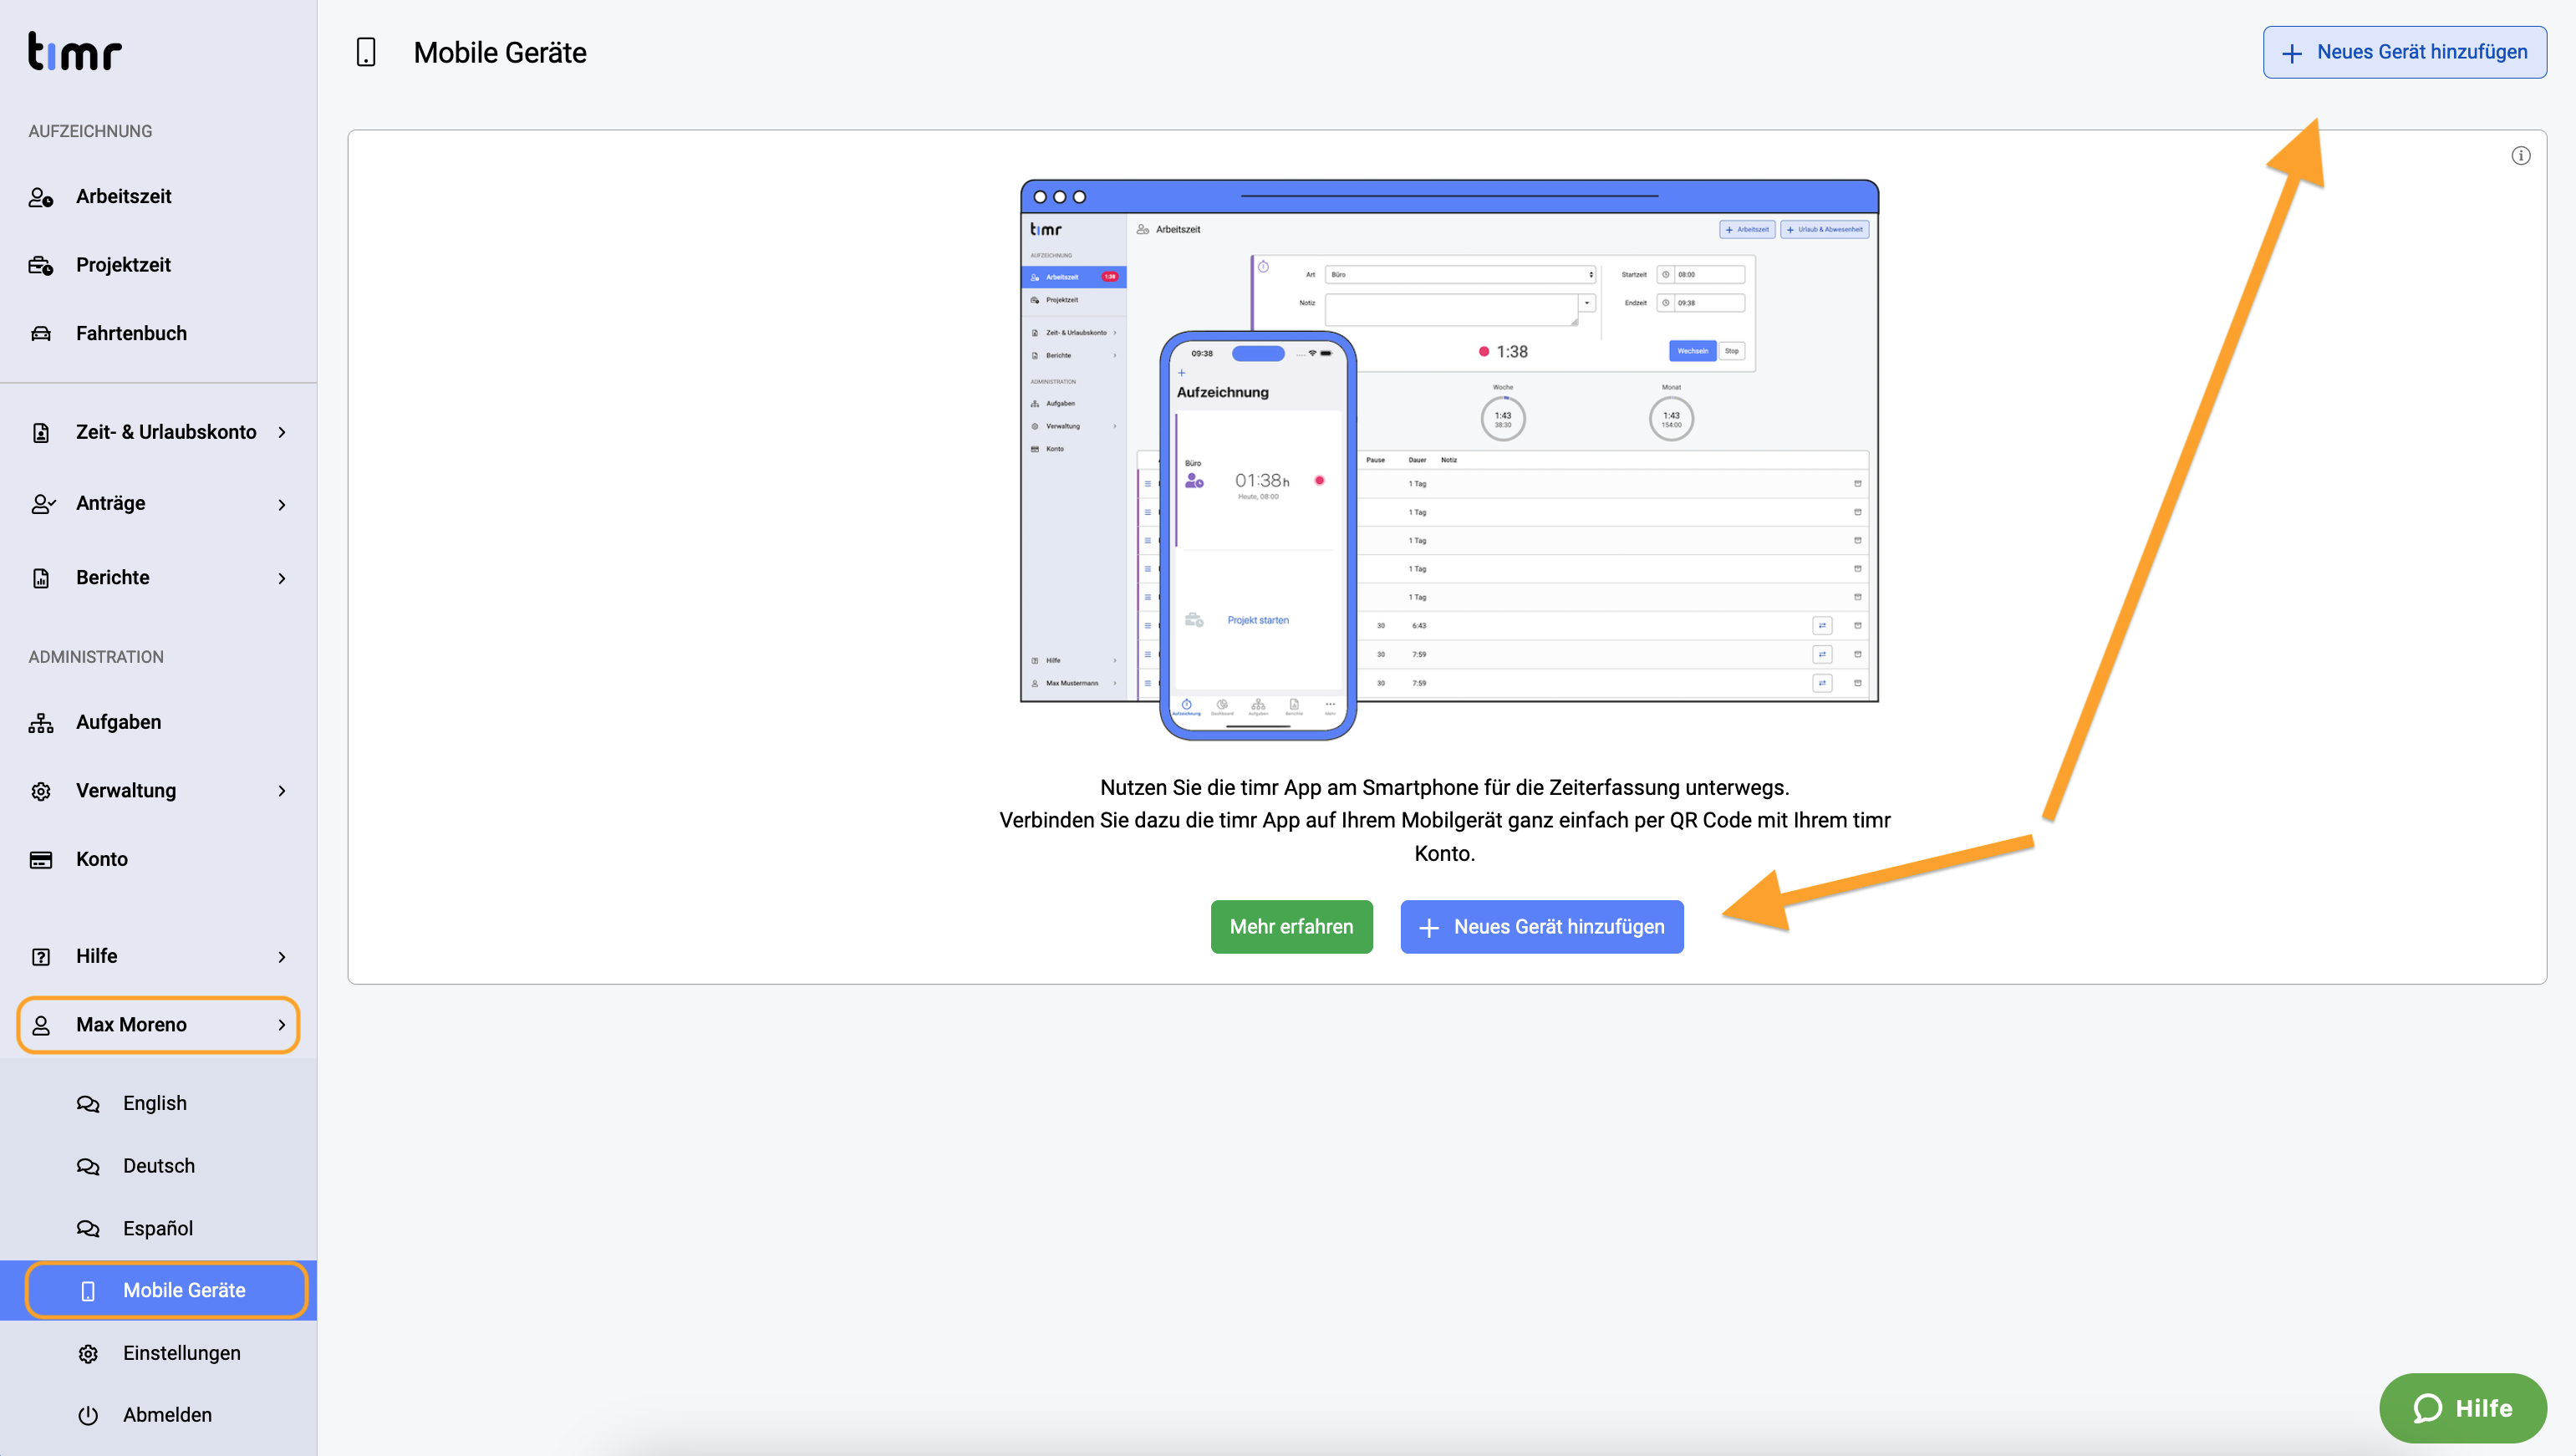Click the Hilfe question mark icon in sidebar
This screenshot has width=2576, height=1456.
click(x=41, y=957)
